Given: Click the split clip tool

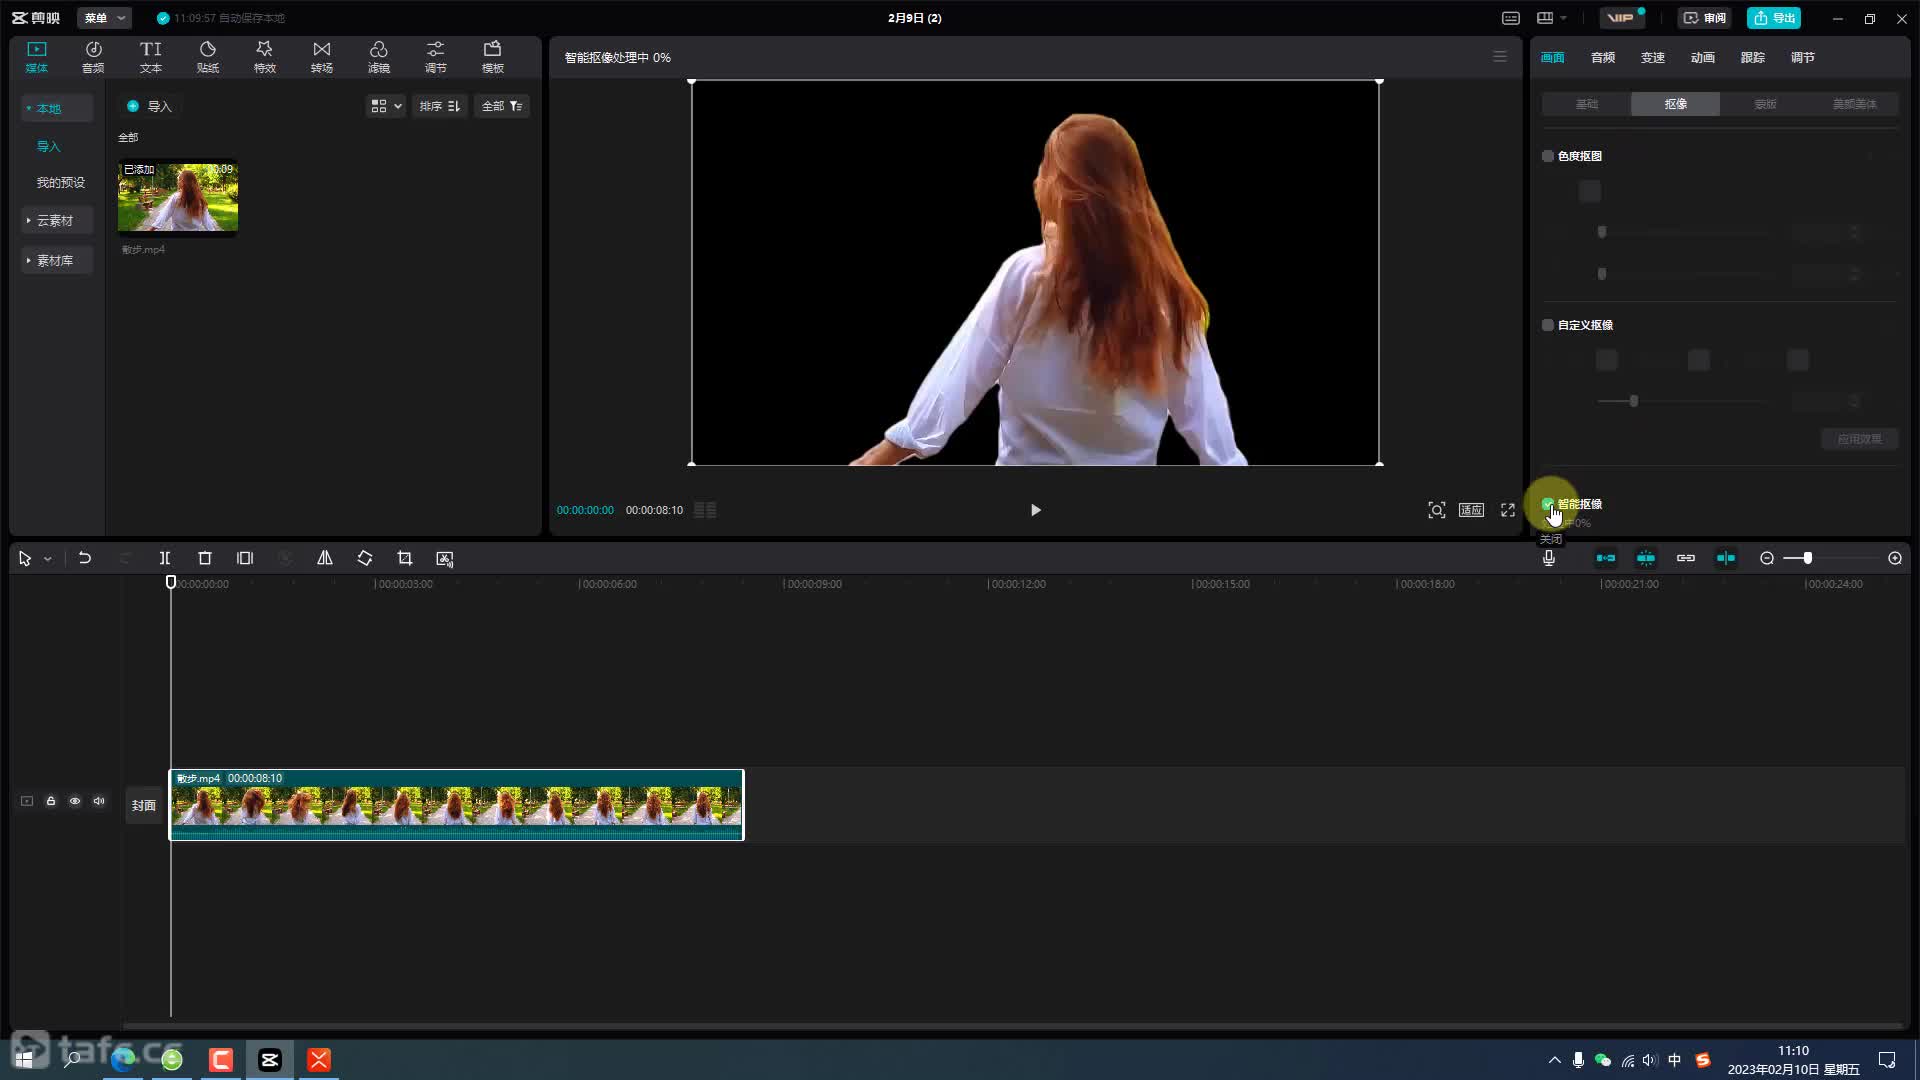Looking at the screenshot, I should point(165,558).
